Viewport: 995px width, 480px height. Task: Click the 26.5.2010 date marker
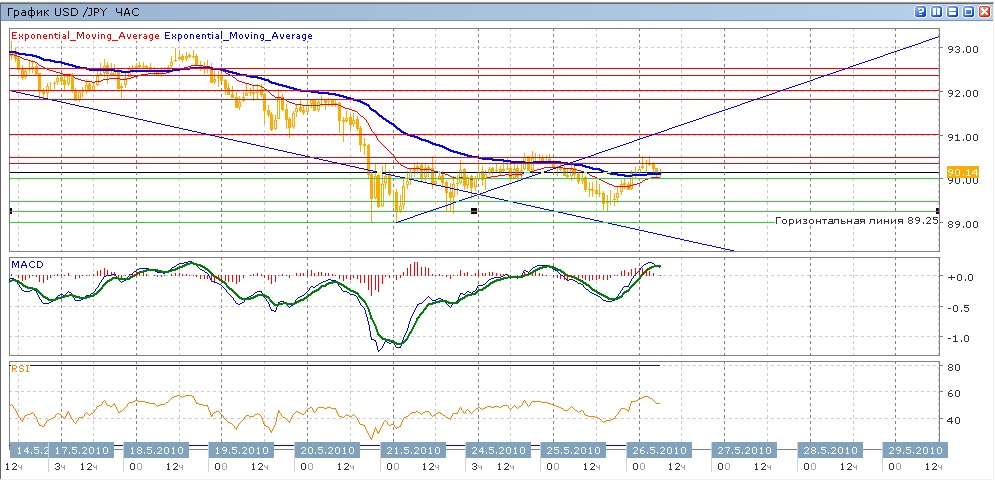(x=657, y=449)
